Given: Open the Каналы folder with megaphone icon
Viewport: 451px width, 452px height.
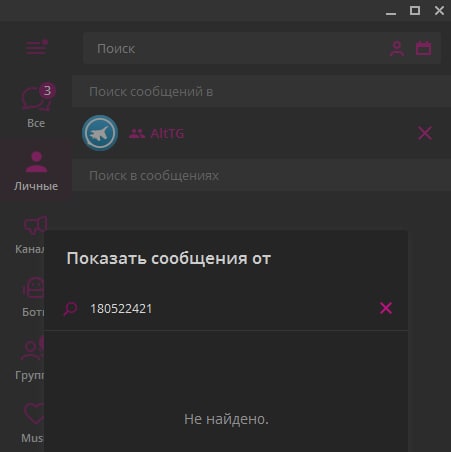Looking at the screenshot, I should pos(29,235).
